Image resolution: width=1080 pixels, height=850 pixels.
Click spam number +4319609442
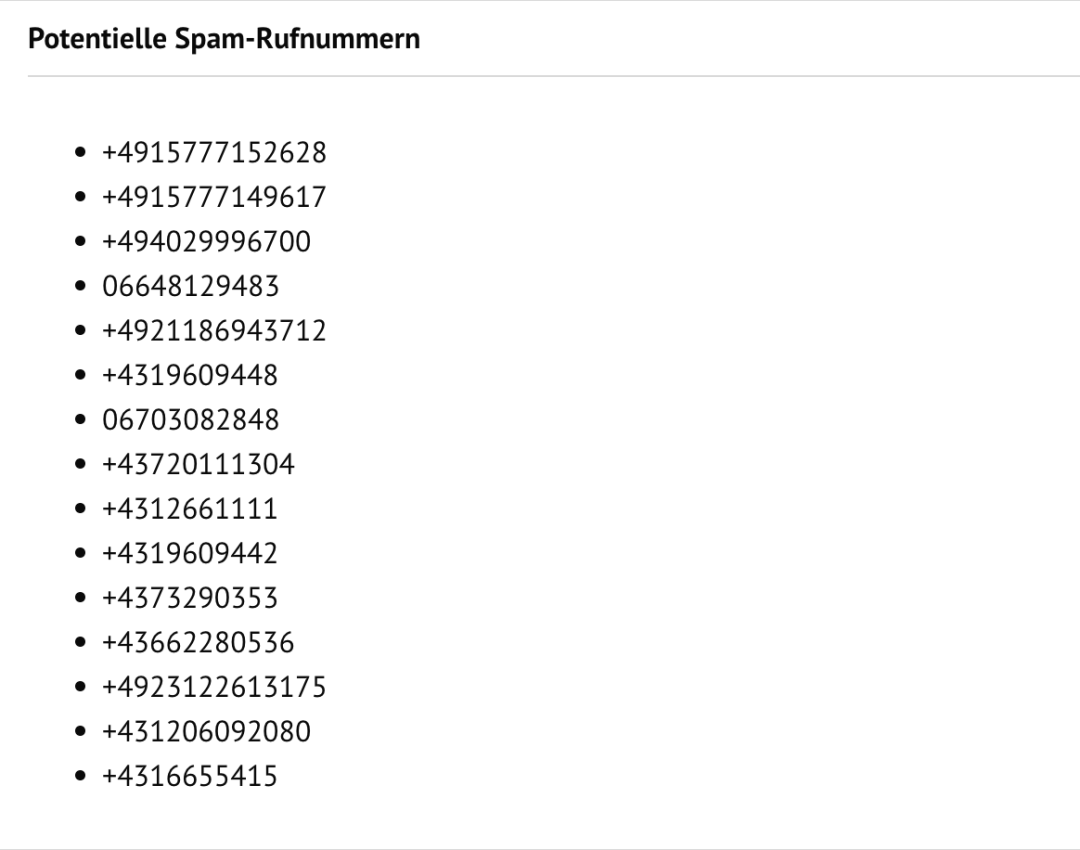pos(190,553)
